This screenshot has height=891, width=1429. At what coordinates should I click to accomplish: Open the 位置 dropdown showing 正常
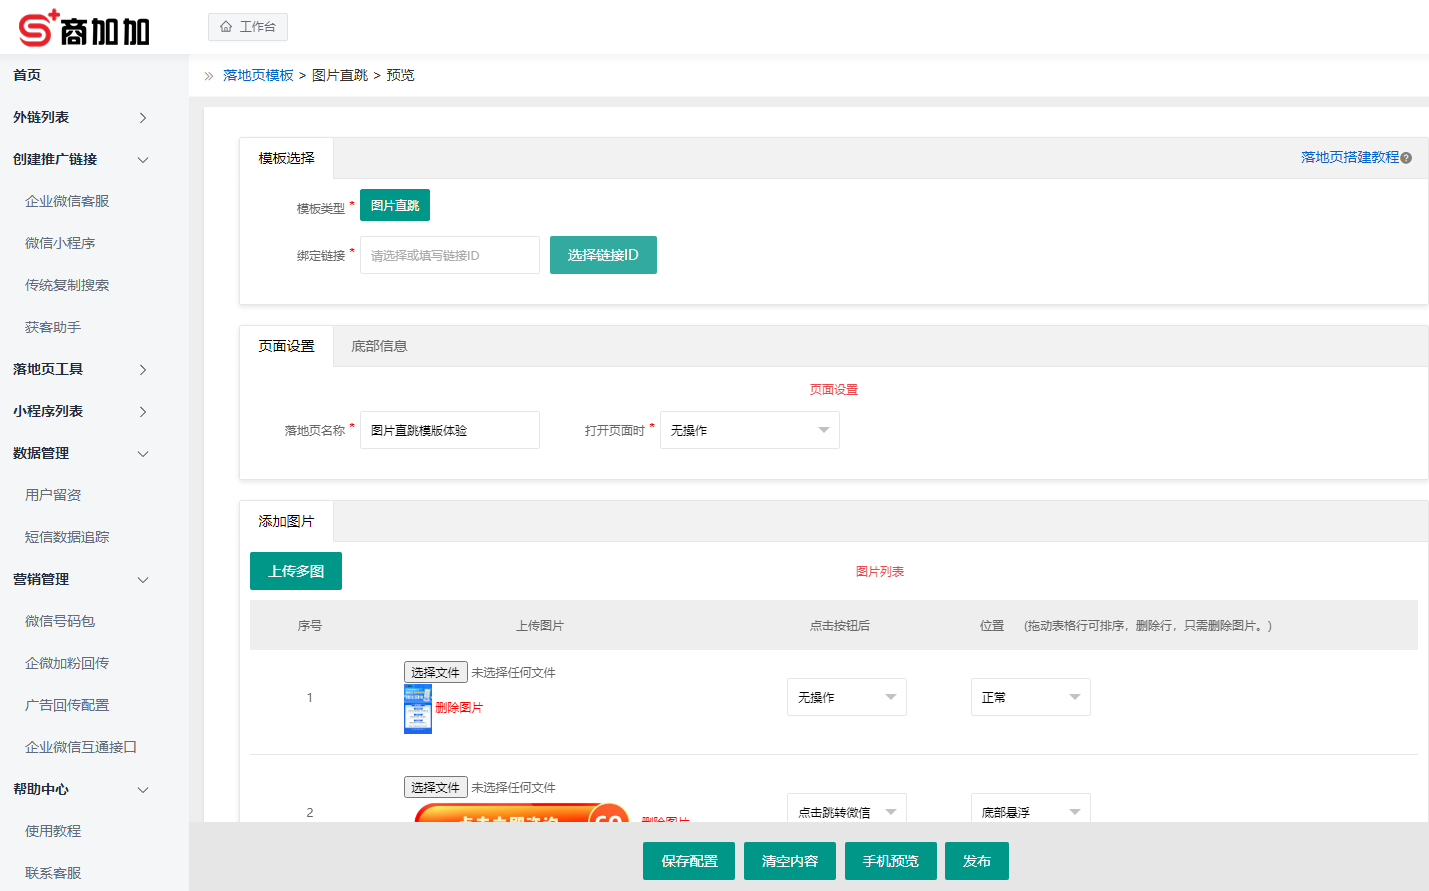(1030, 697)
